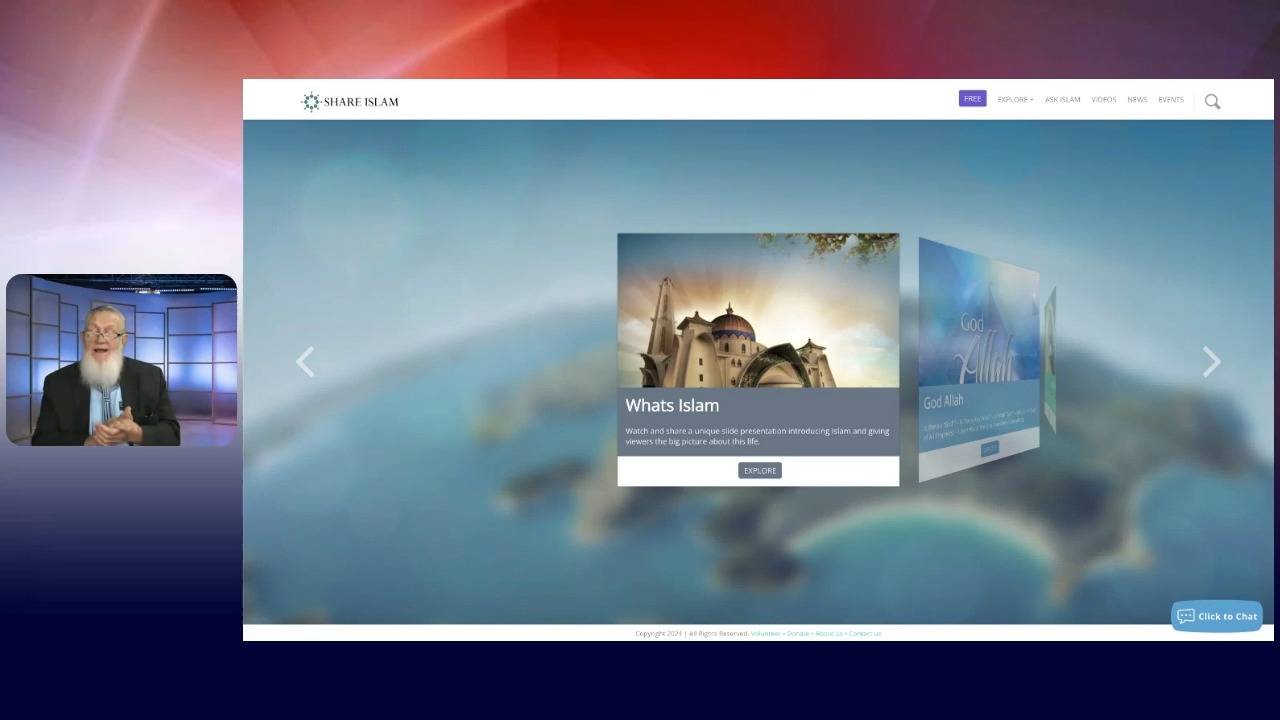Follow the Donate footer link
Viewport: 1280px width, 720px height.
click(798, 633)
